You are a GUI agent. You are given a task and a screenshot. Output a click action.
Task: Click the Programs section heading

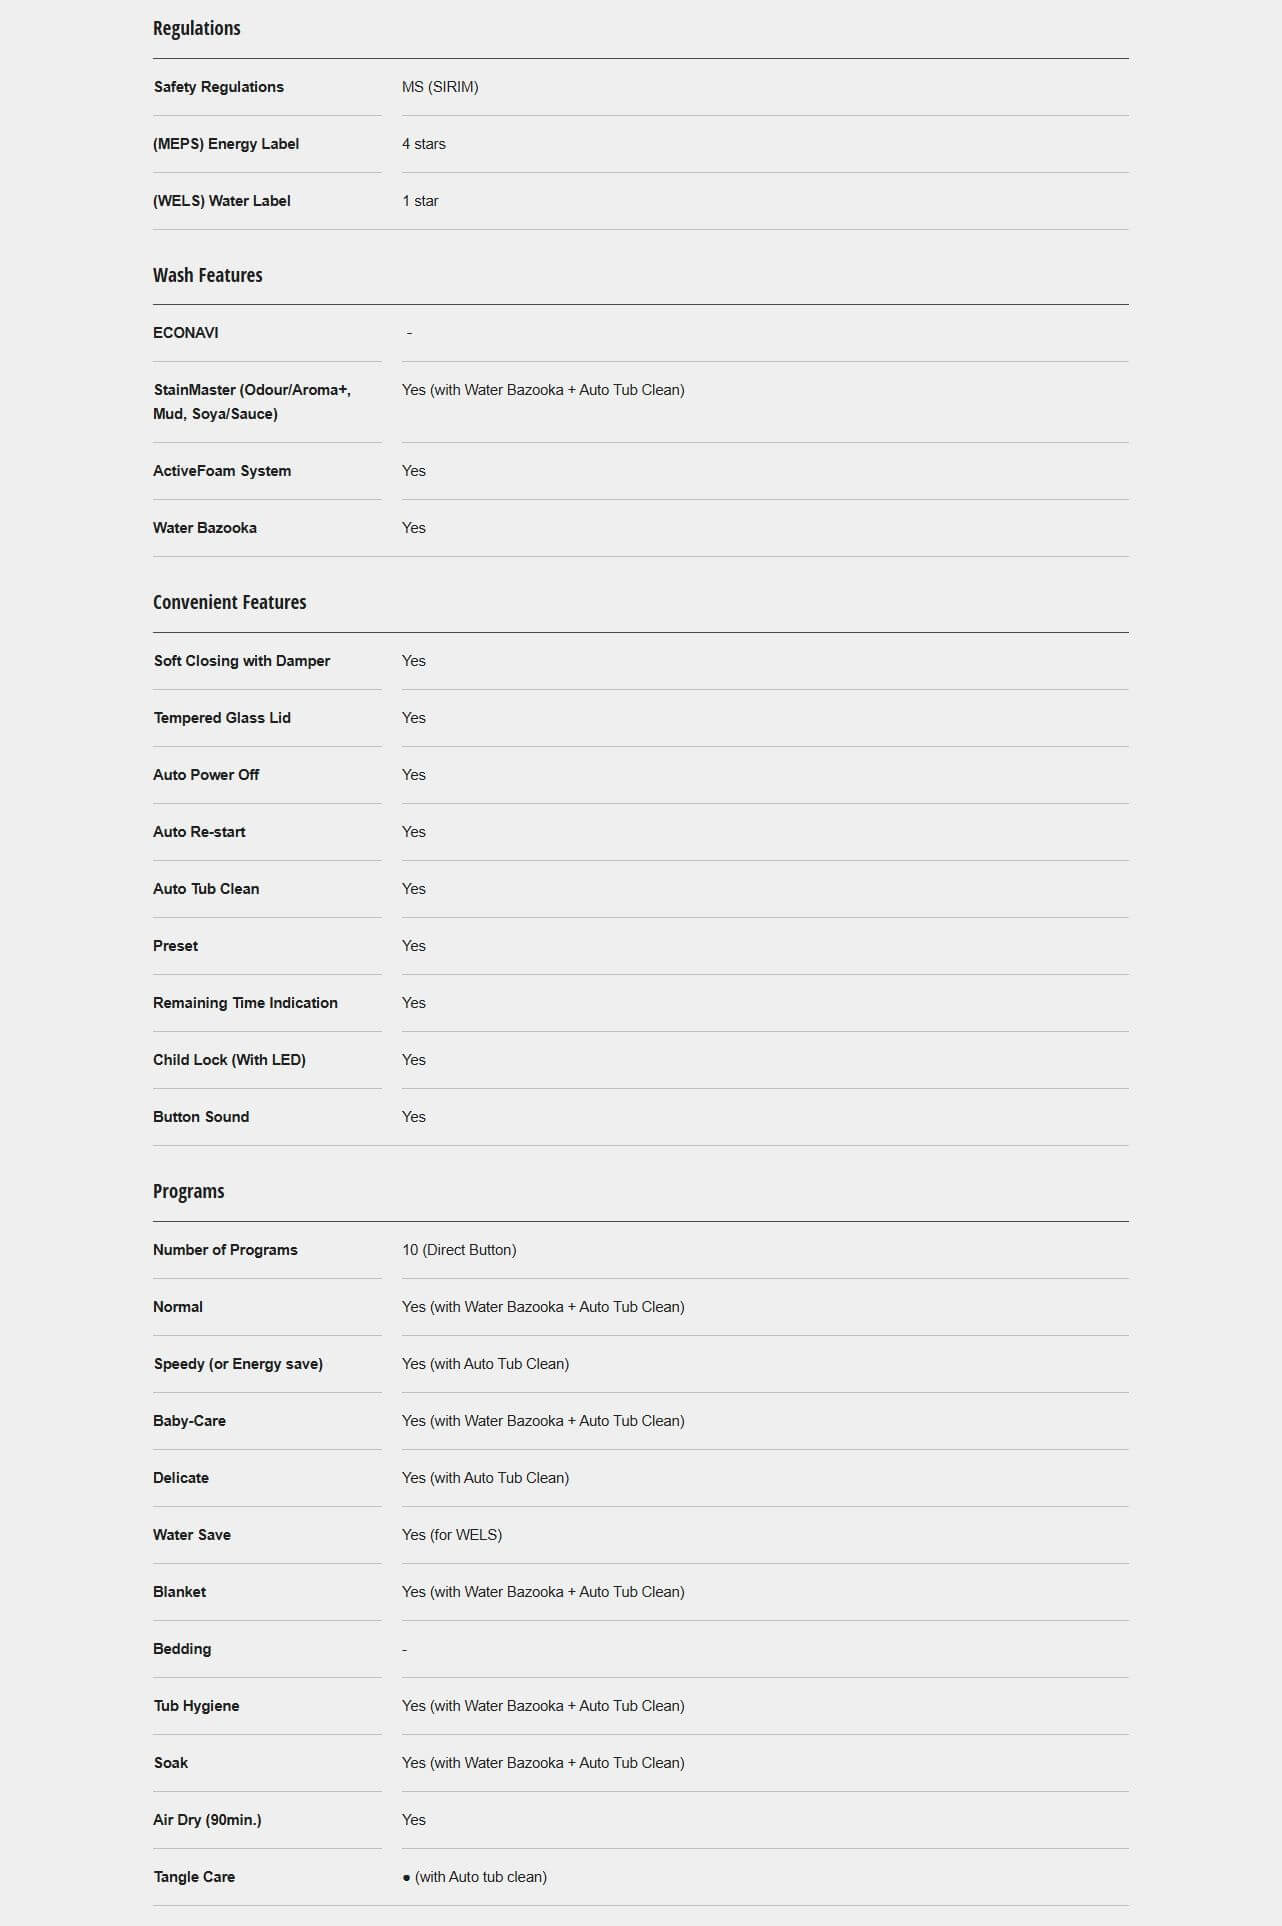point(188,1191)
